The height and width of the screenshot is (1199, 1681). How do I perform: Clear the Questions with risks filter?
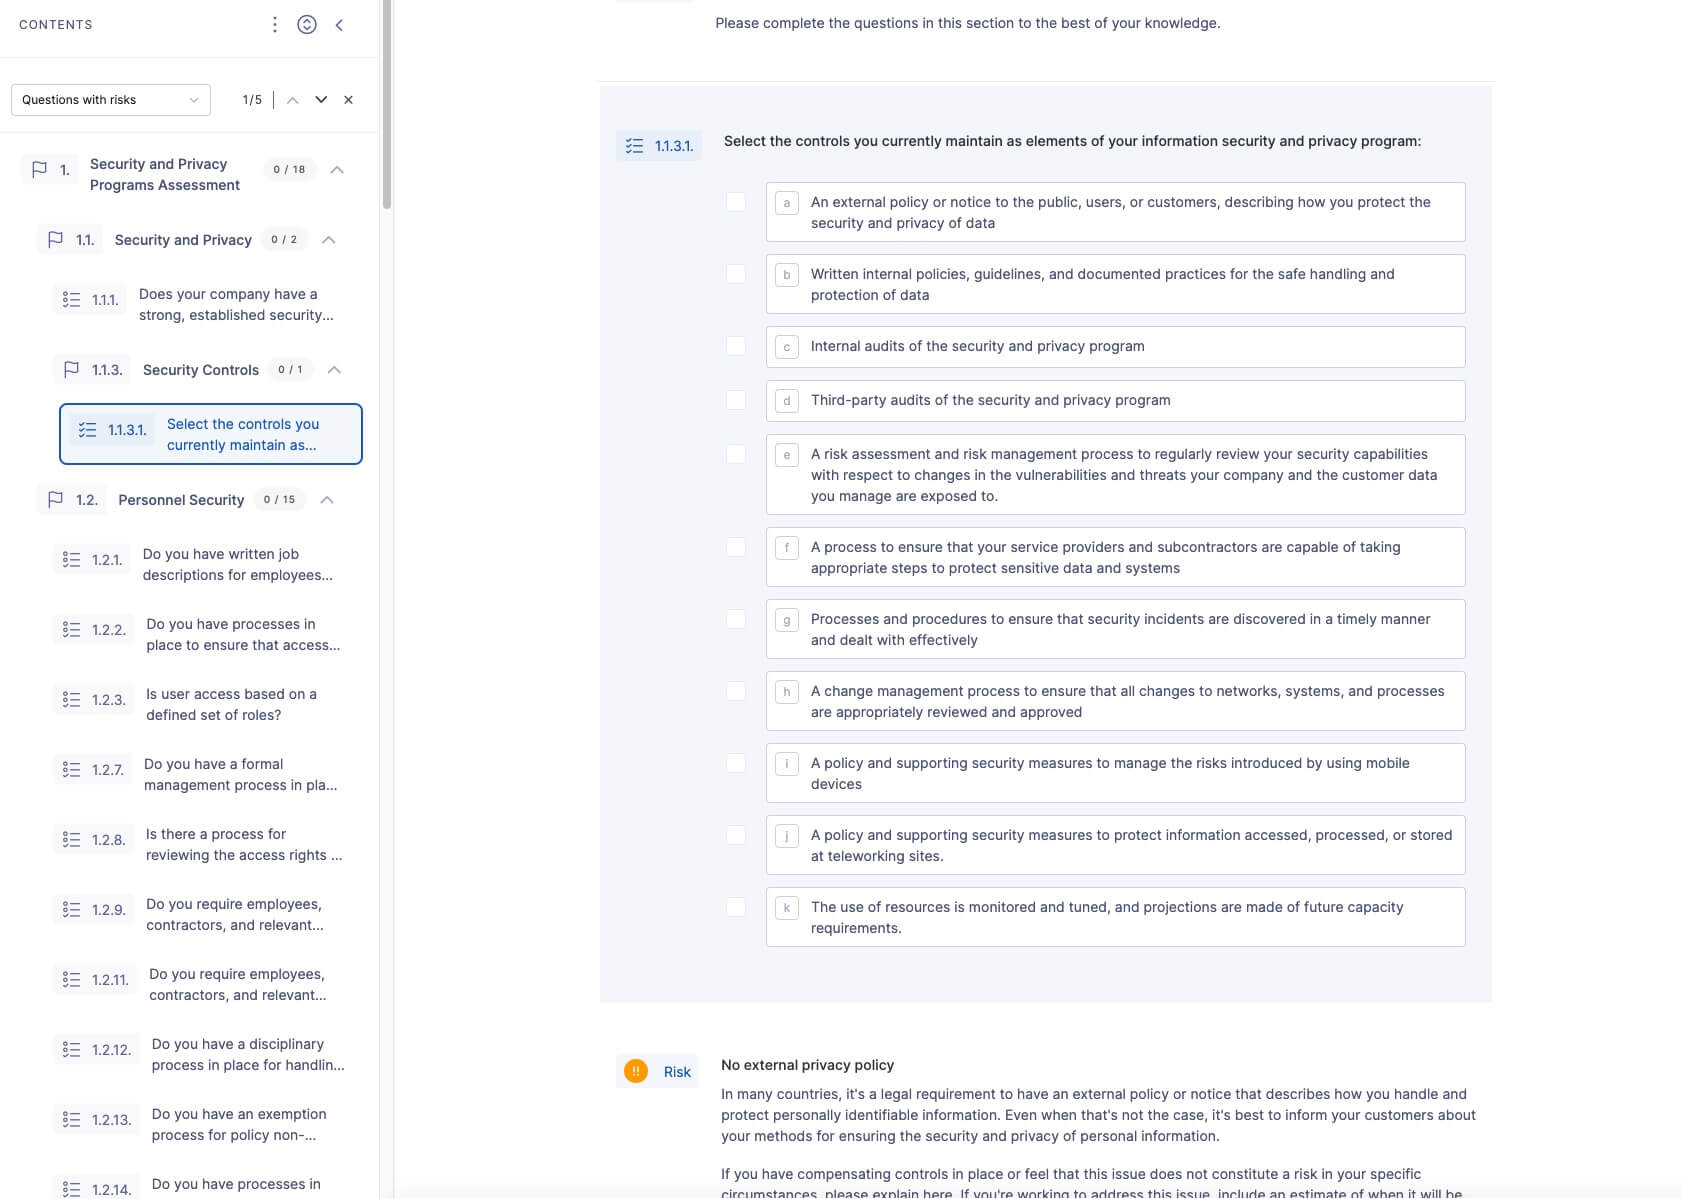348,100
